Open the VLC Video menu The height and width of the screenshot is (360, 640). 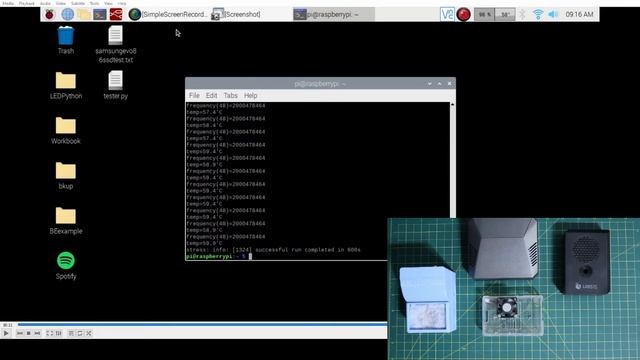[60, 3]
